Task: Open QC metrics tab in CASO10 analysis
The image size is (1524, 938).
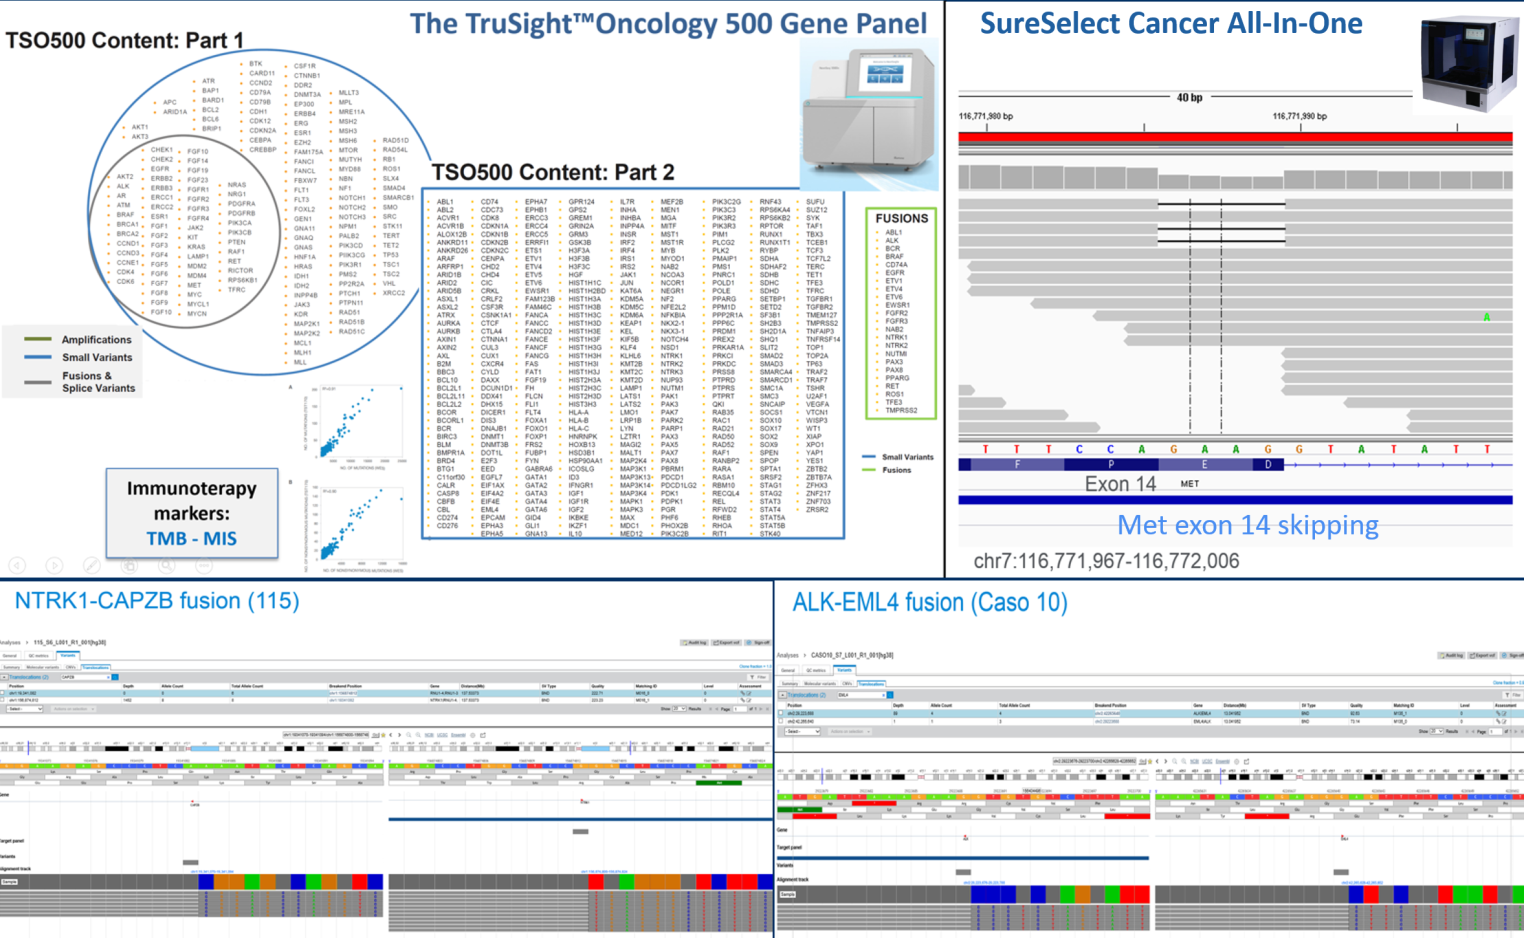Action: click(816, 670)
